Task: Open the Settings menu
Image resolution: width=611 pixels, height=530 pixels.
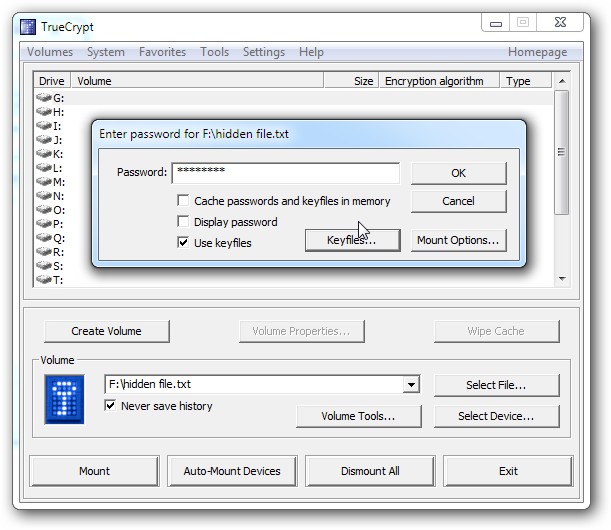Action: click(264, 52)
